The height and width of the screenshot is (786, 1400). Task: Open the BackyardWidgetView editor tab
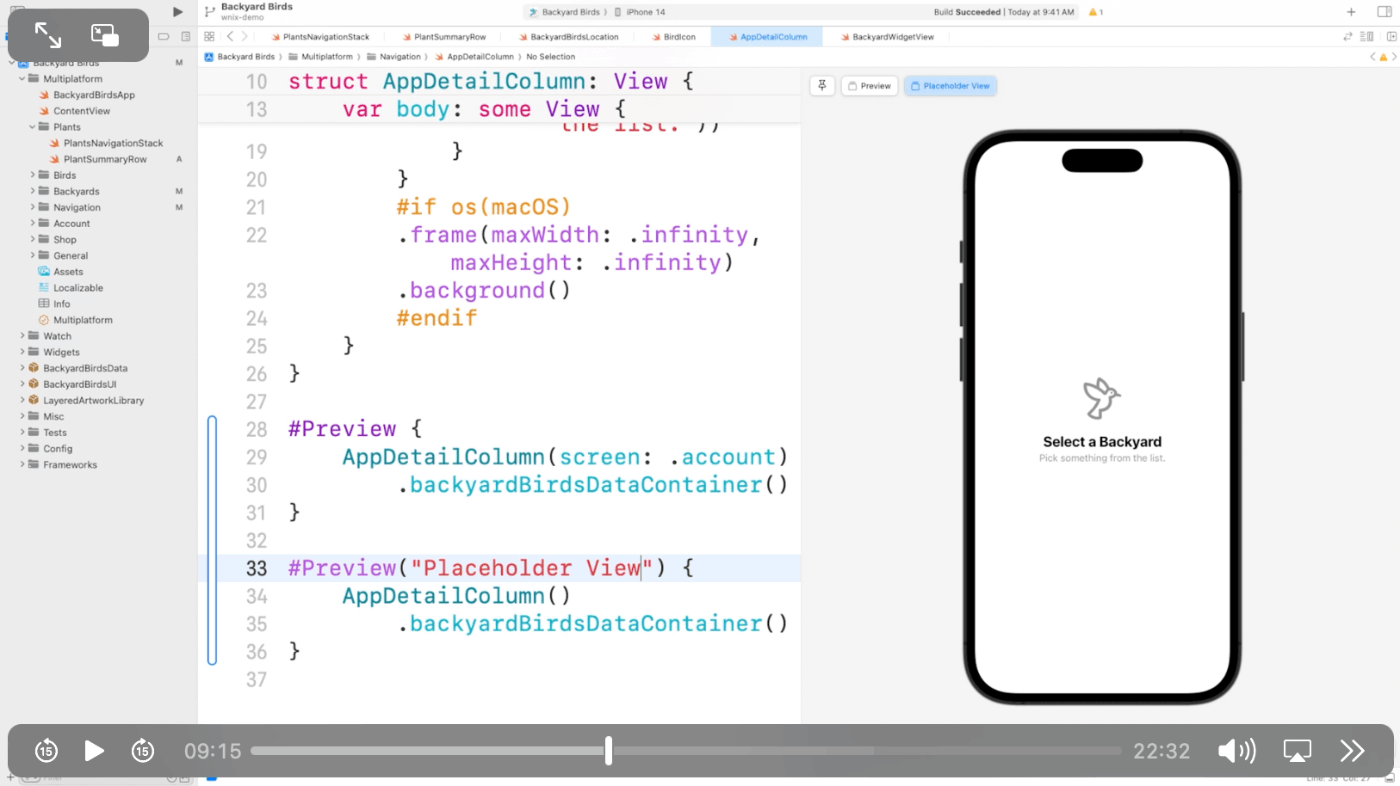(x=886, y=37)
